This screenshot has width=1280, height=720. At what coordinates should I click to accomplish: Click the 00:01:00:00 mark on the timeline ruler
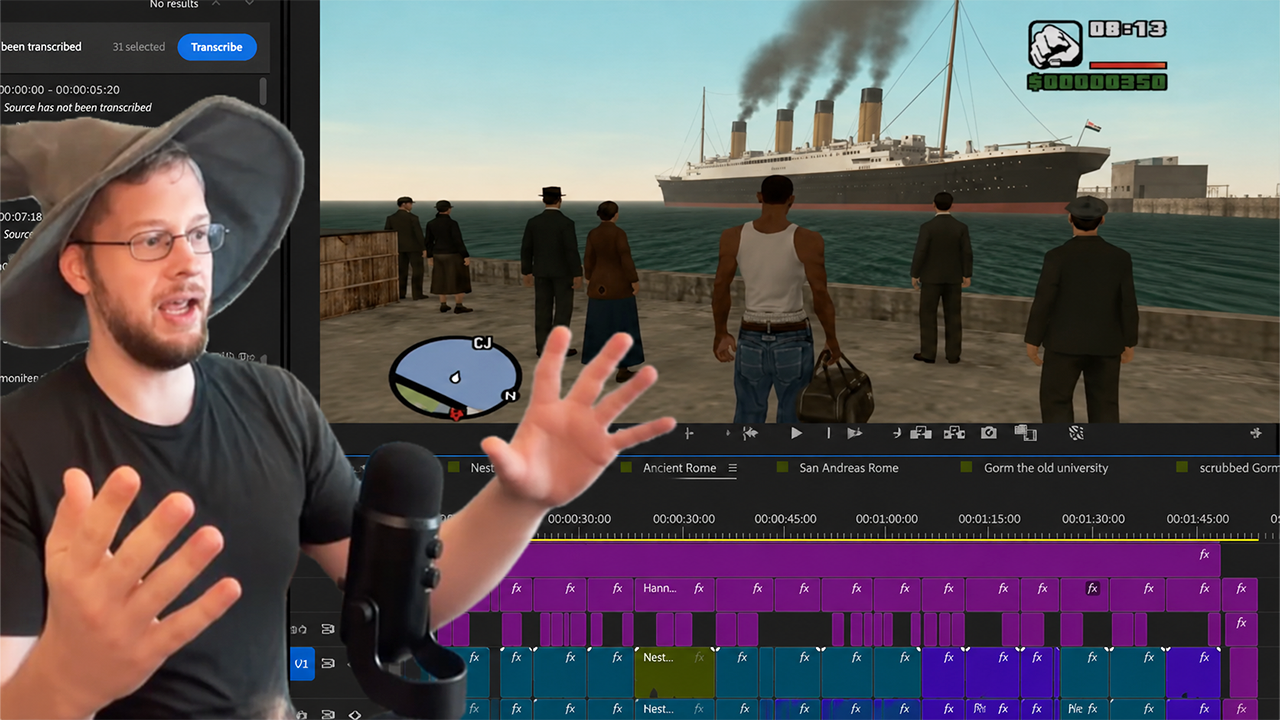click(x=886, y=519)
